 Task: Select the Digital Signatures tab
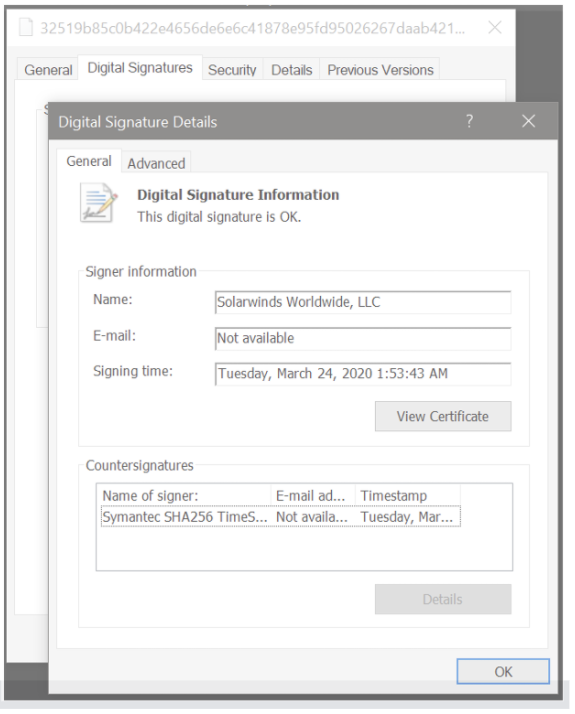pyautogui.click(x=140, y=68)
